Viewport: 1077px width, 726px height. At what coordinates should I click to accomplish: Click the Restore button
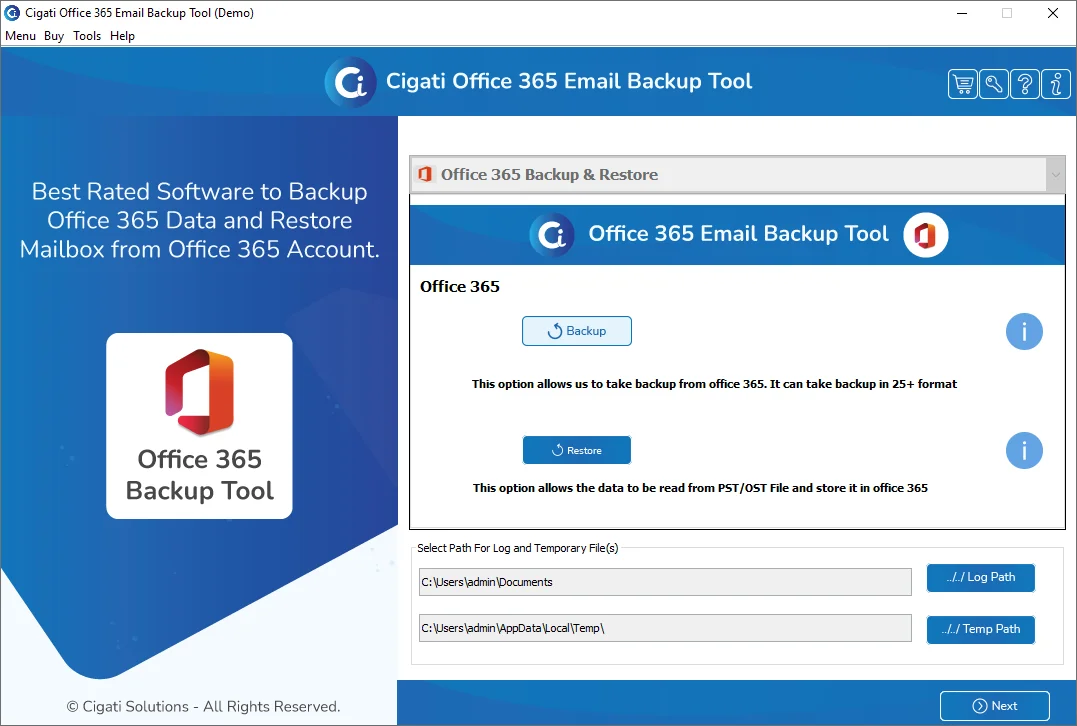(x=577, y=451)
